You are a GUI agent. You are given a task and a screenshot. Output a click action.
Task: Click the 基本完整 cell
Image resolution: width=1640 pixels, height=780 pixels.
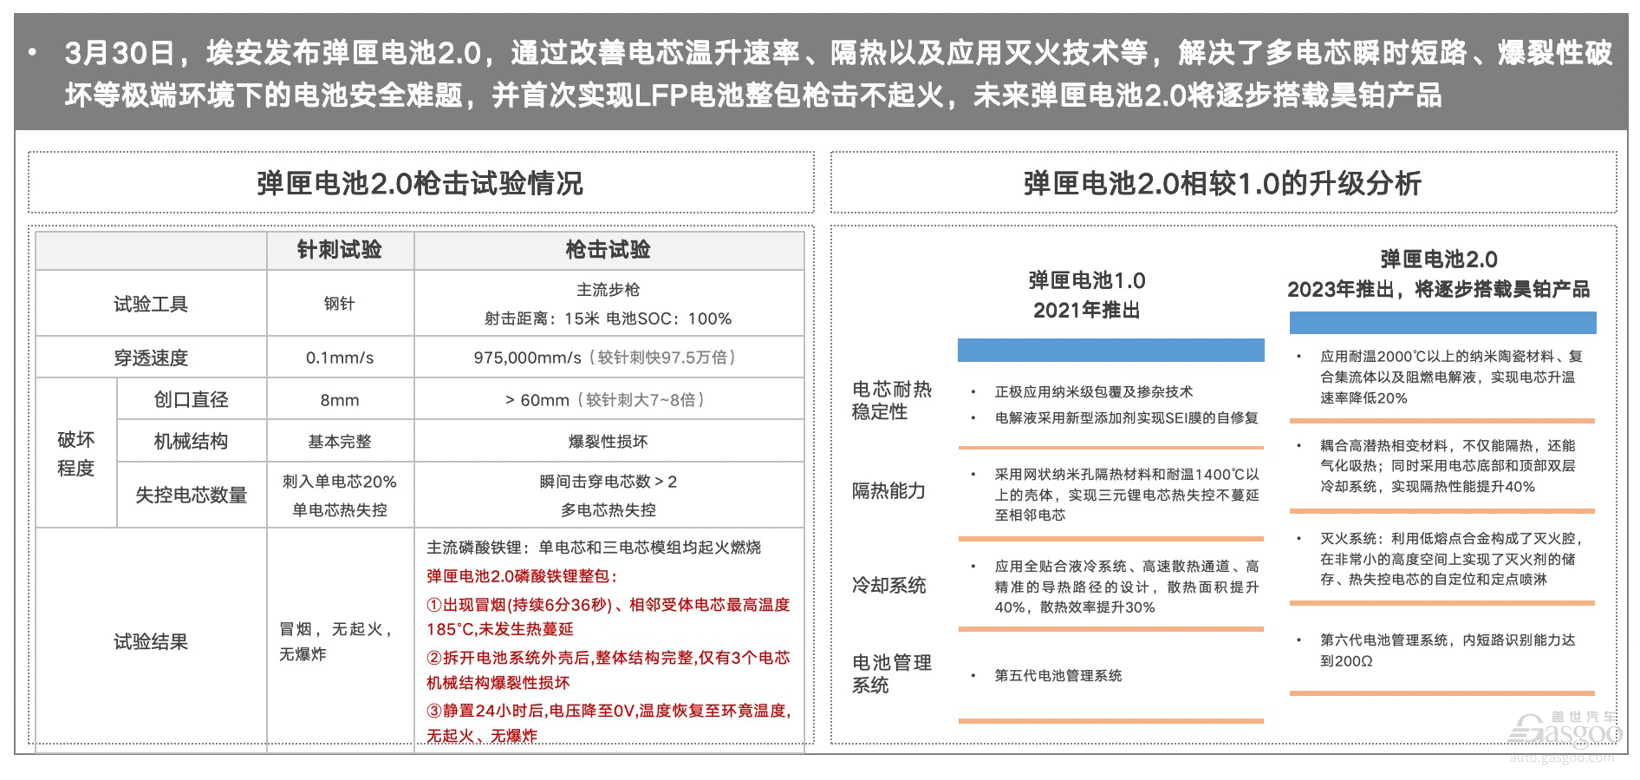(340, 442)
